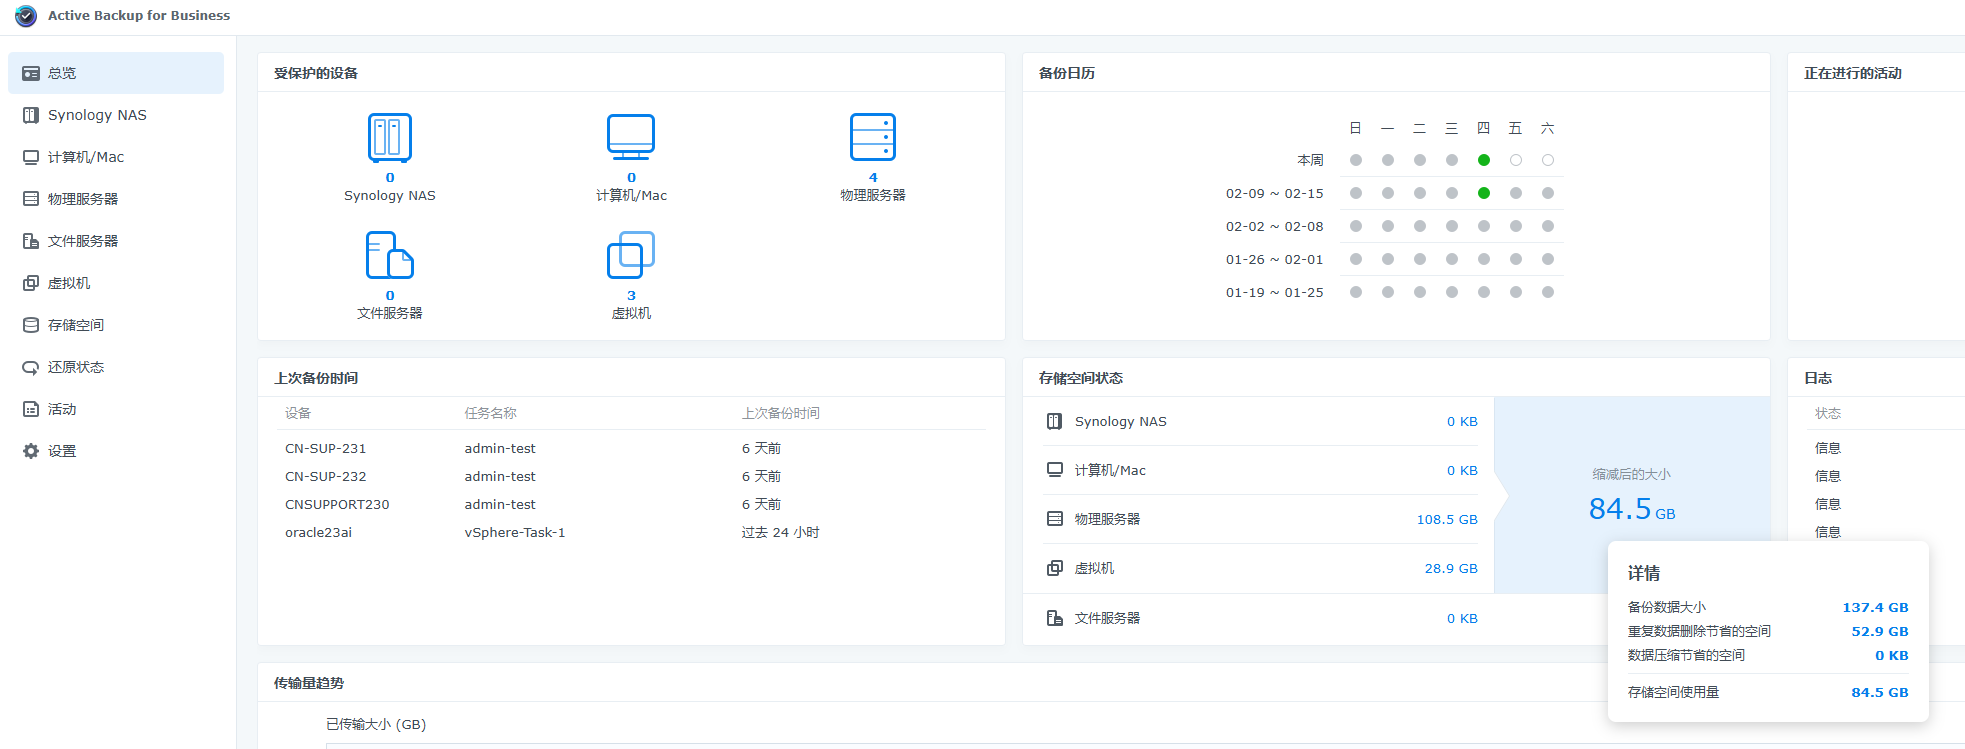Click the 文件服务器 icon in 存储空间状态
This screenshot has width=1965, height=749.
[1054, 618]
